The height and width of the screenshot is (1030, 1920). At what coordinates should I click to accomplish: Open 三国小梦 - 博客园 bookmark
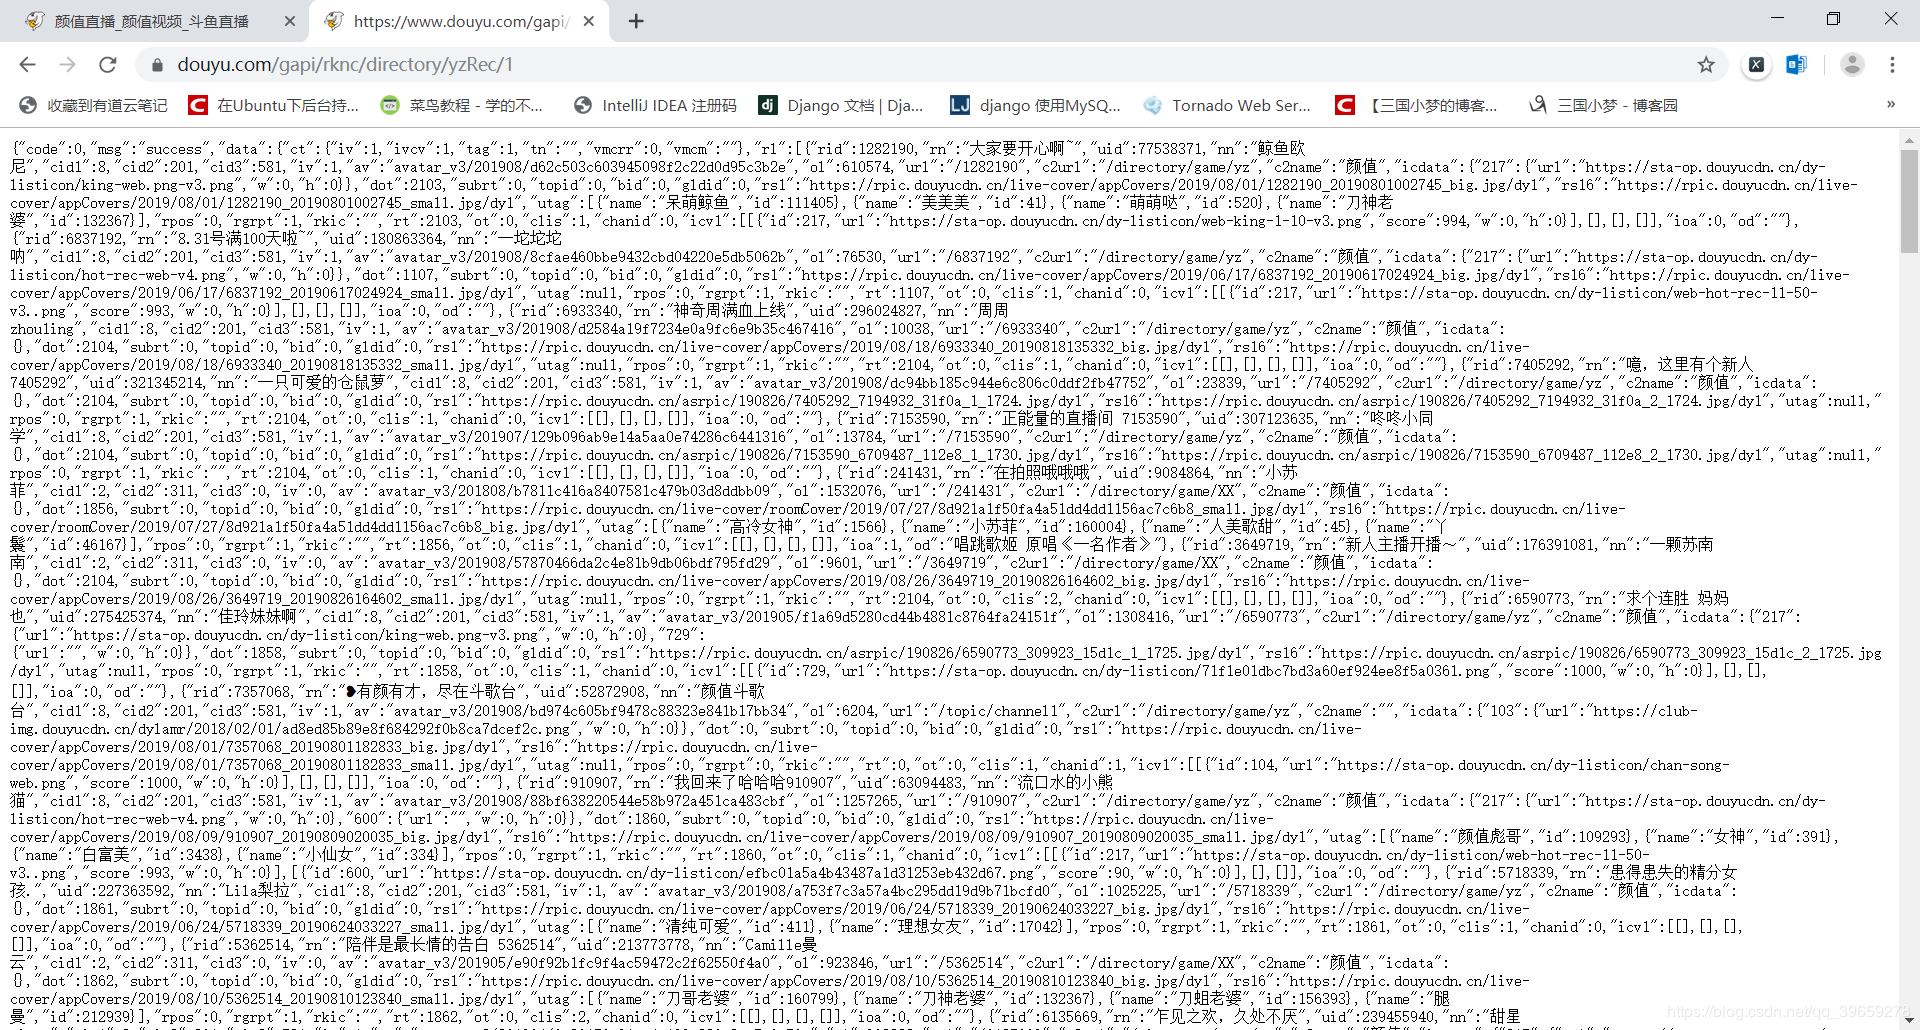[1603, 105]
